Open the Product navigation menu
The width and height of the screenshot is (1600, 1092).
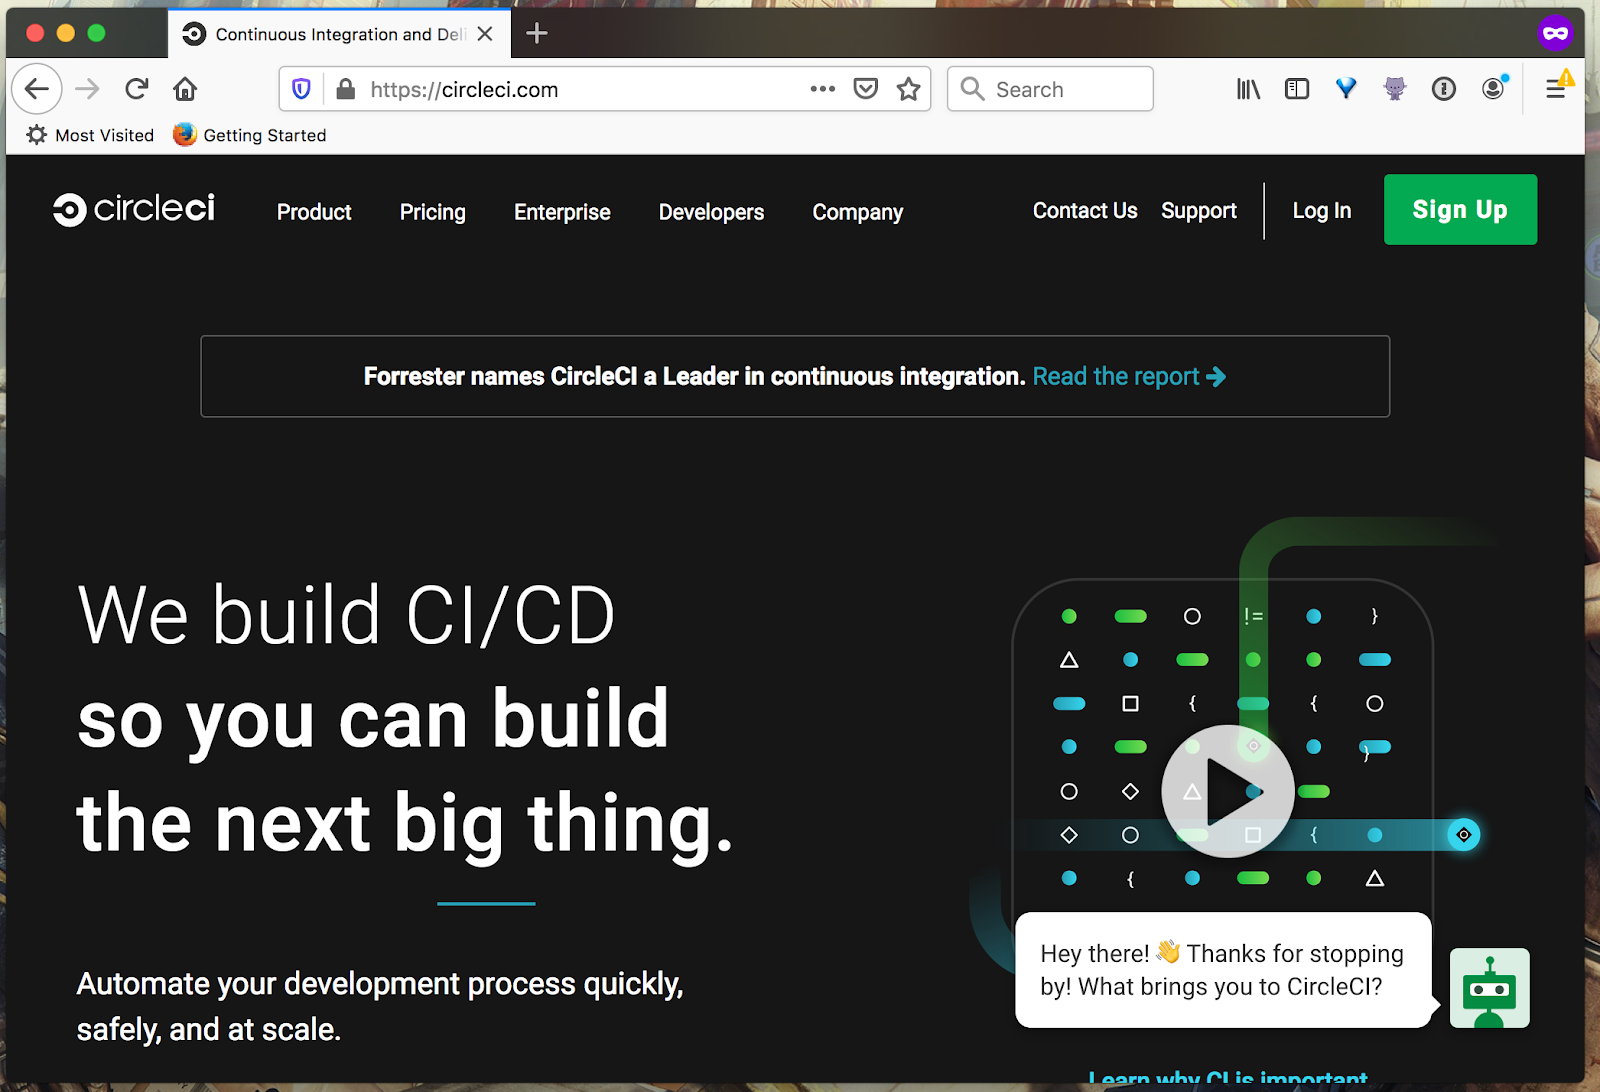click(x=314, y=212)
